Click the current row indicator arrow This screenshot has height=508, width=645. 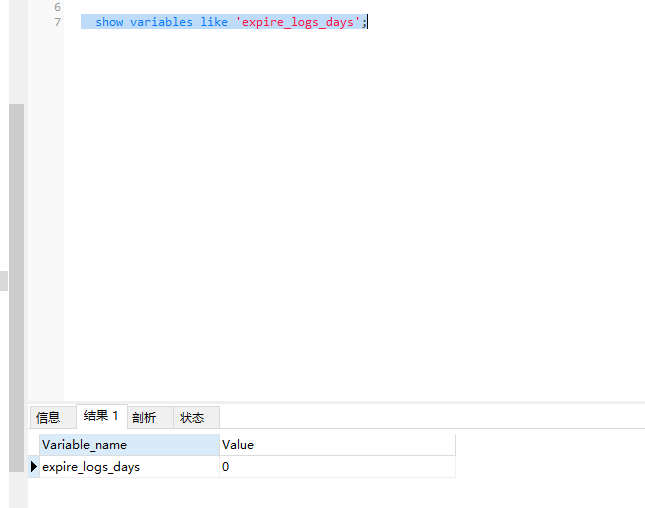(34, 467)
